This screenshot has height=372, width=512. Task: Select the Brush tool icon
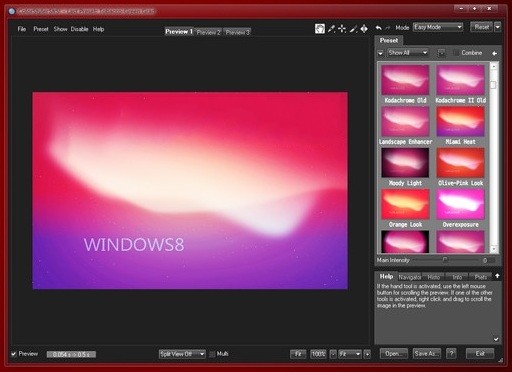353,29
